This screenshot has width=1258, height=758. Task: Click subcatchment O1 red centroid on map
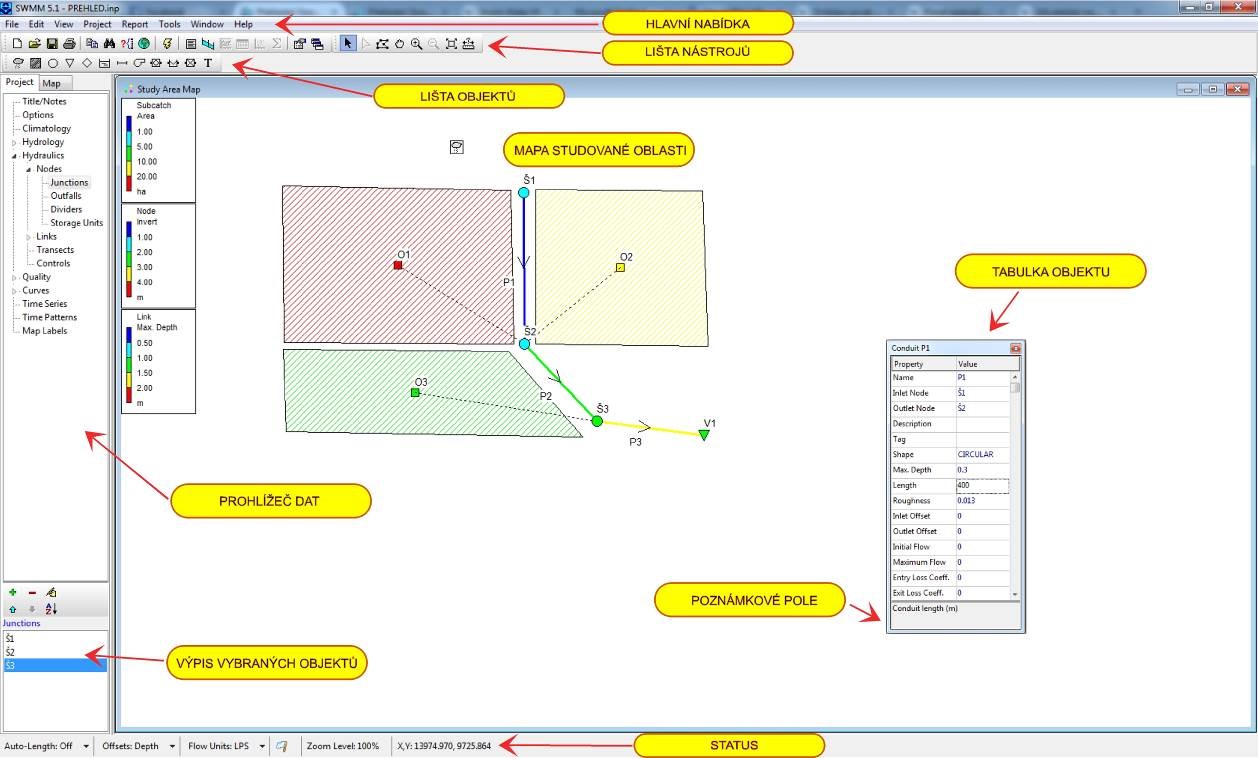click(398, 265)
